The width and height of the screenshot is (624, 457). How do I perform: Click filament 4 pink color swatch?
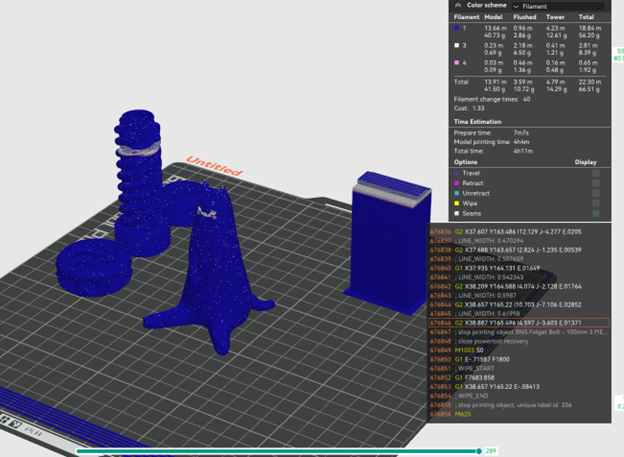pyautogui.click(x=458, y=60)
